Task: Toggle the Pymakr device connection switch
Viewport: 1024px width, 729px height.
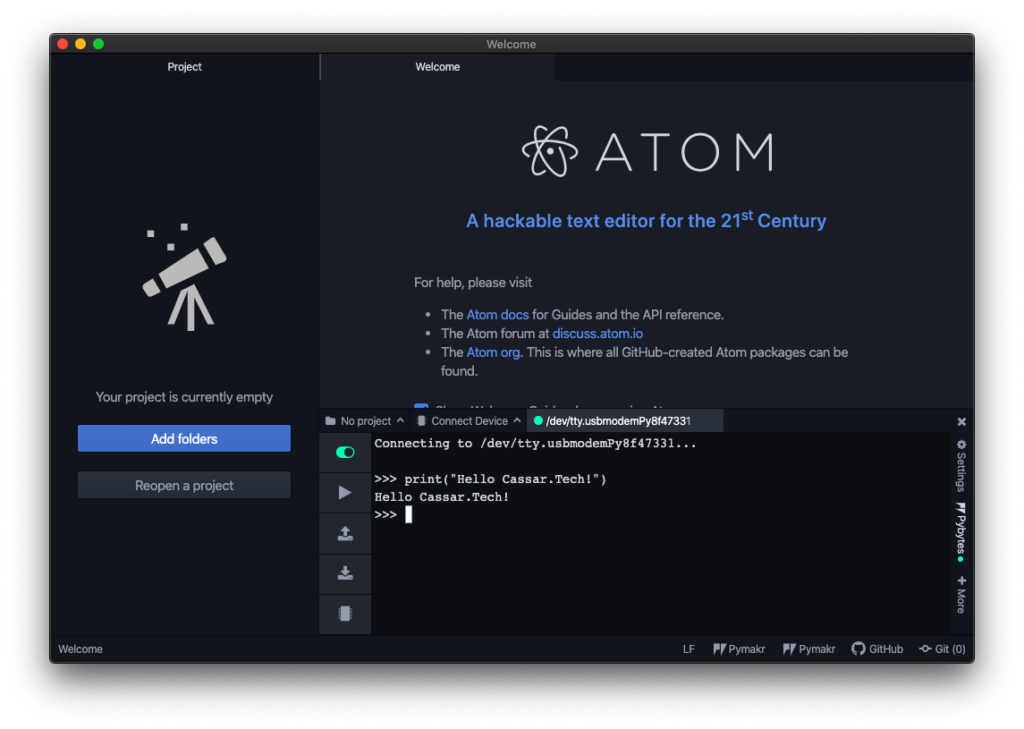Action: 345,452
